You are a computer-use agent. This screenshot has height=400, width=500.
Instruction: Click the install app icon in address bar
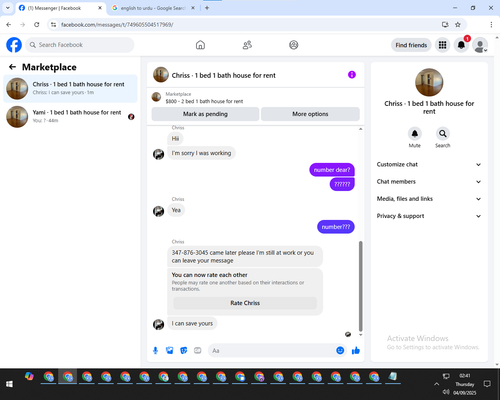point(445,25)
